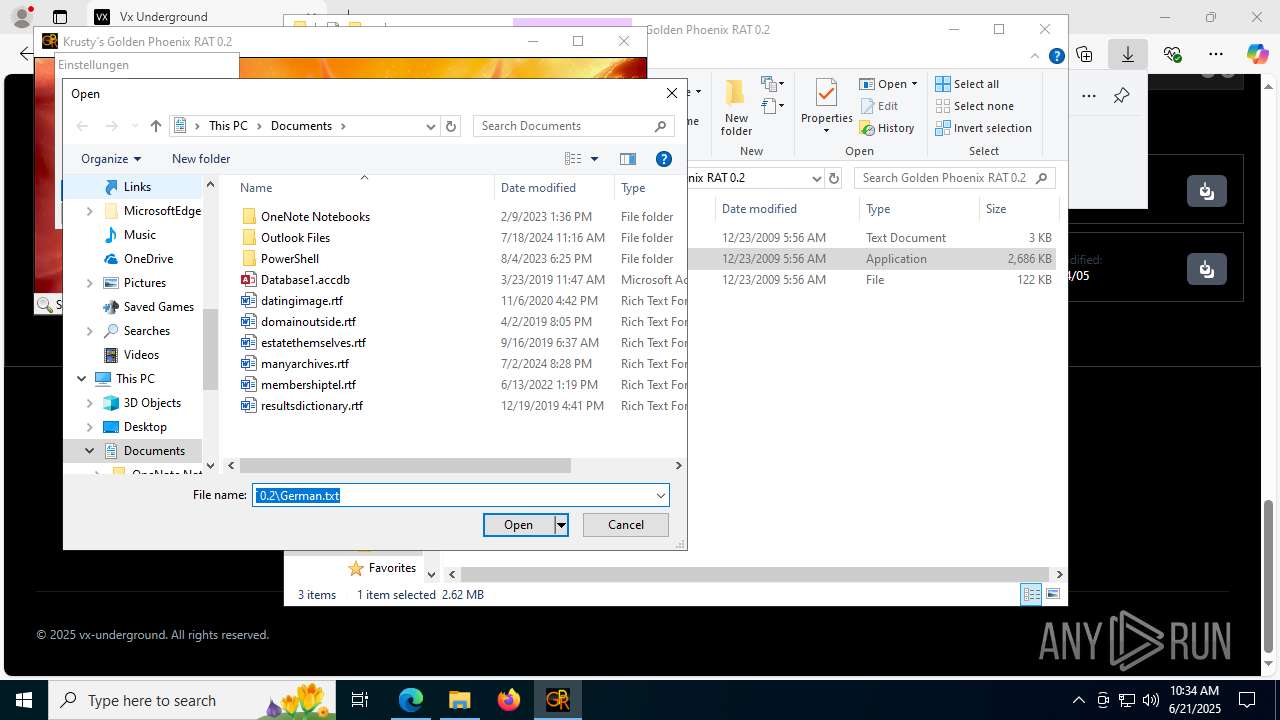Screen dimensions: 1280x720
Task: Click the Properties icon in the Explorer ribbon
Action: point(826,94)
